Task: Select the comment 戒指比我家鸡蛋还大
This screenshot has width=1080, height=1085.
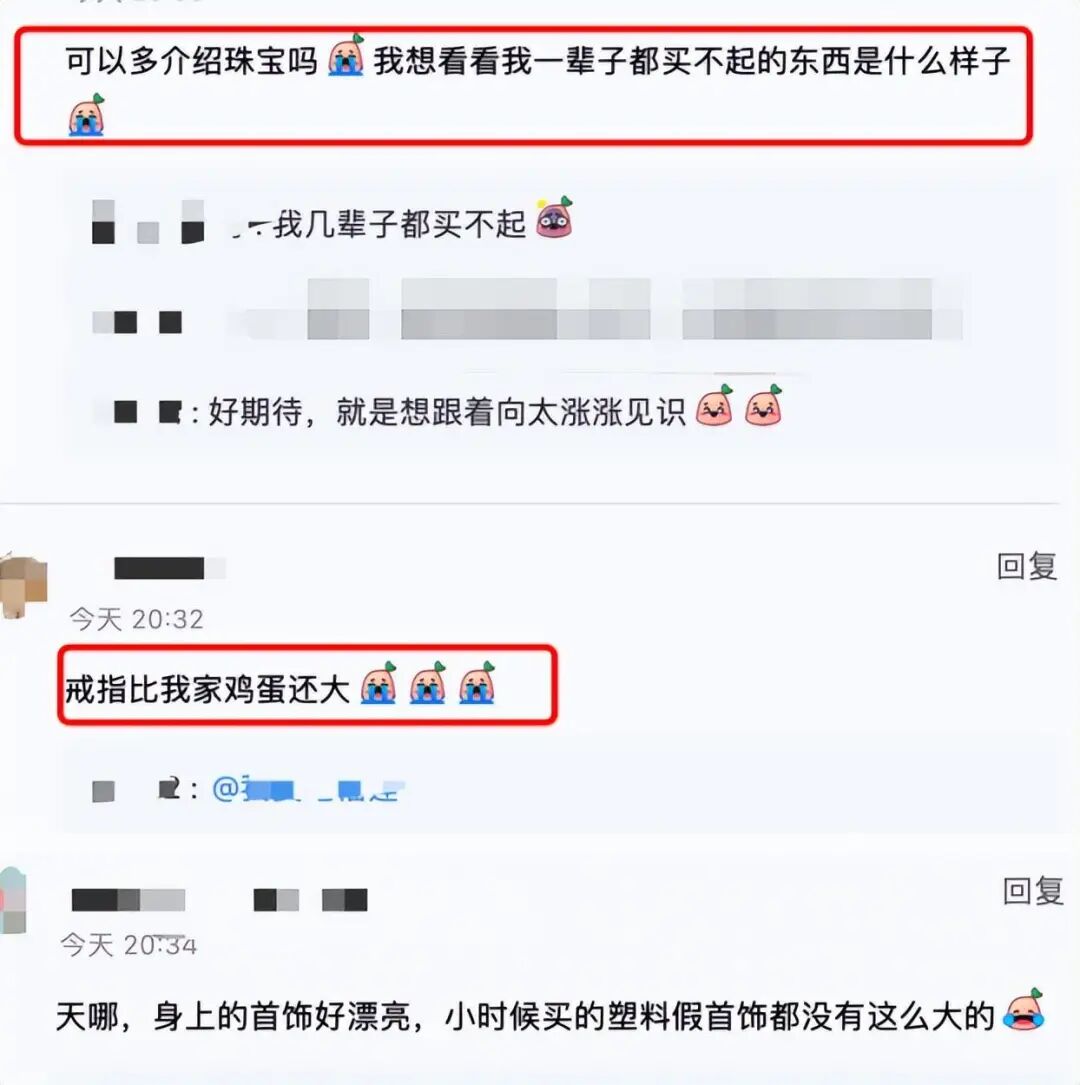Action: point(208,689)
